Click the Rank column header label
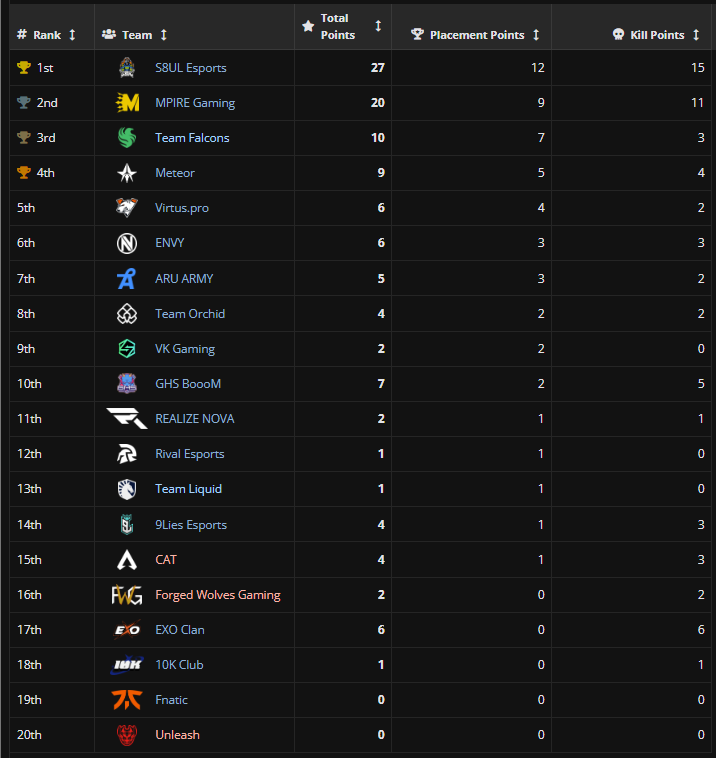 47,35
